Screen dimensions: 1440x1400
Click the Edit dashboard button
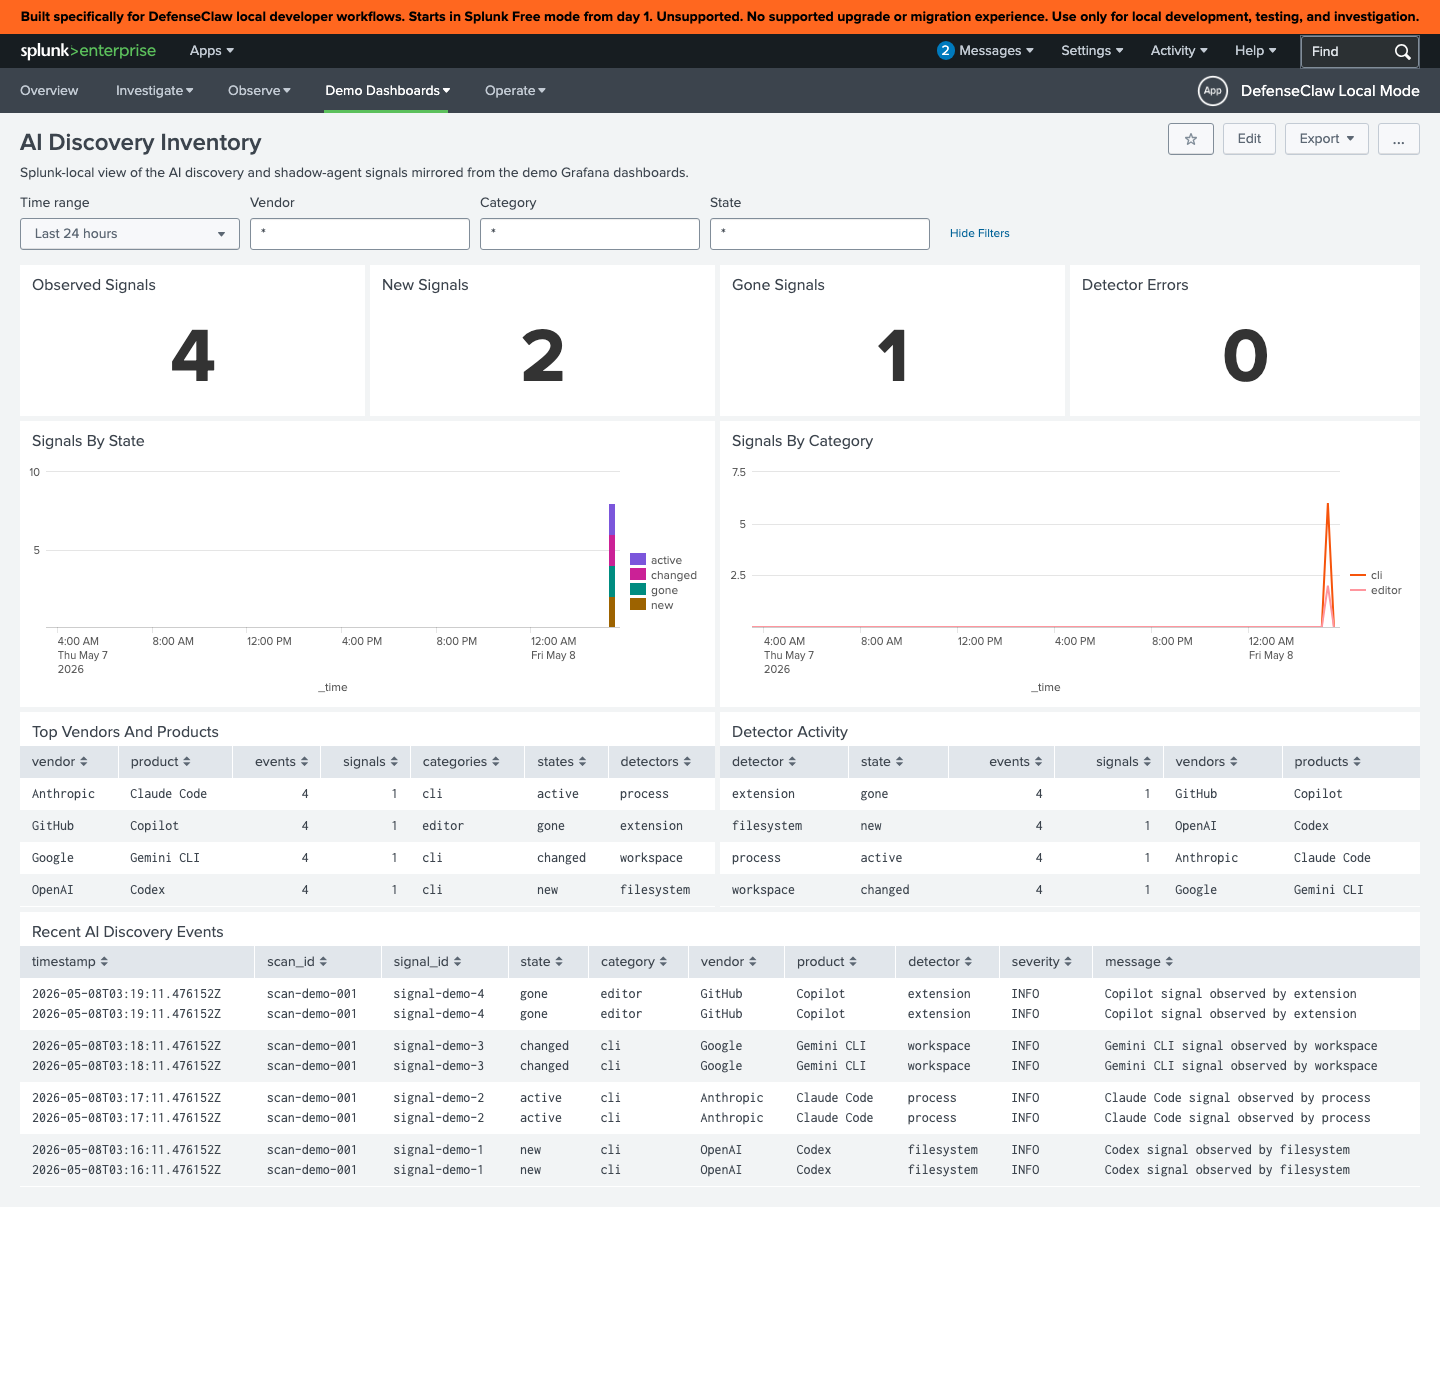coord(1249,139)
